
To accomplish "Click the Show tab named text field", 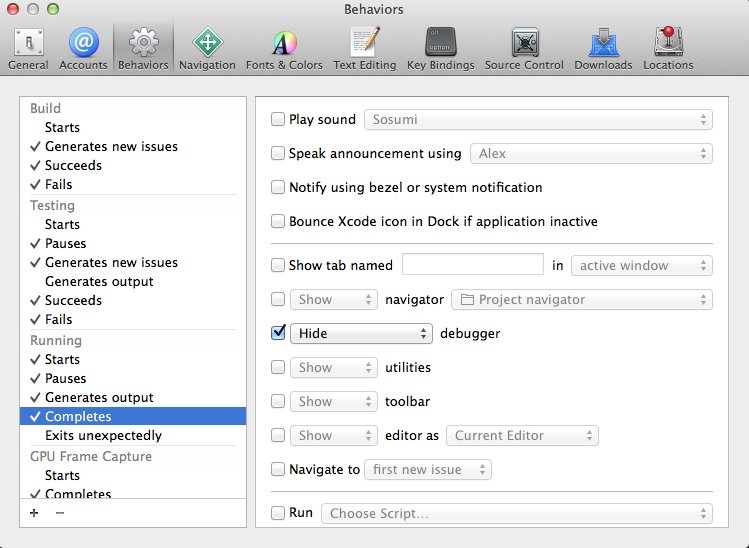I will coord(473,264).
